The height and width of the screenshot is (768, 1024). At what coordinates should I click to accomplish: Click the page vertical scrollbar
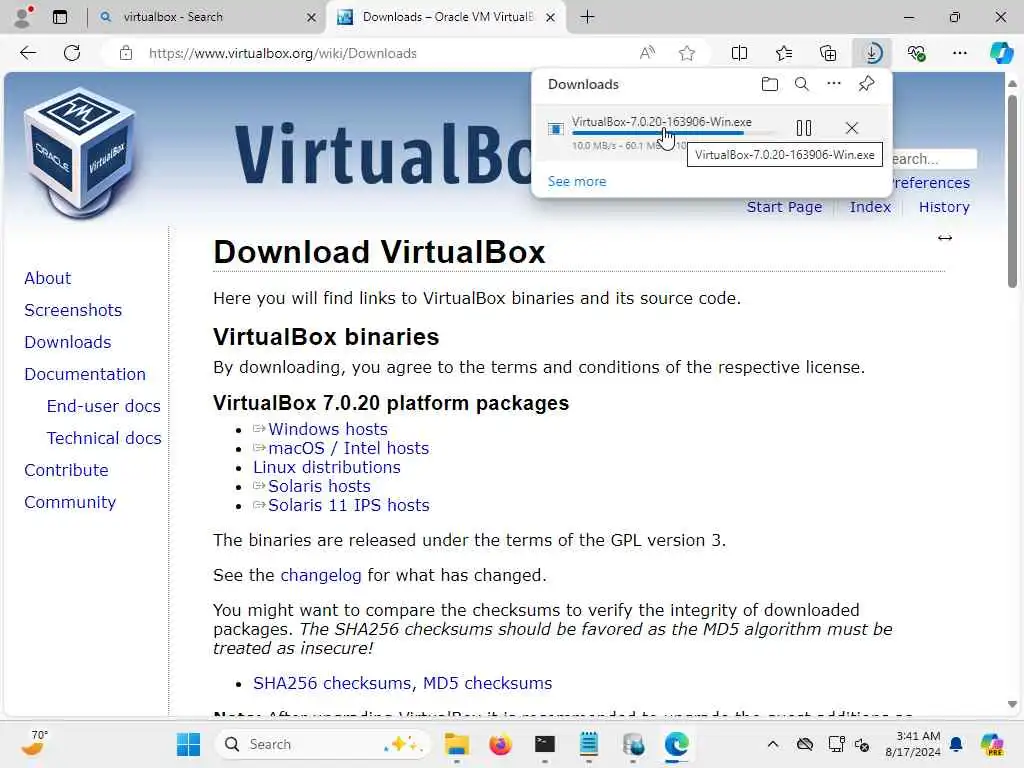click(1012, 191)
